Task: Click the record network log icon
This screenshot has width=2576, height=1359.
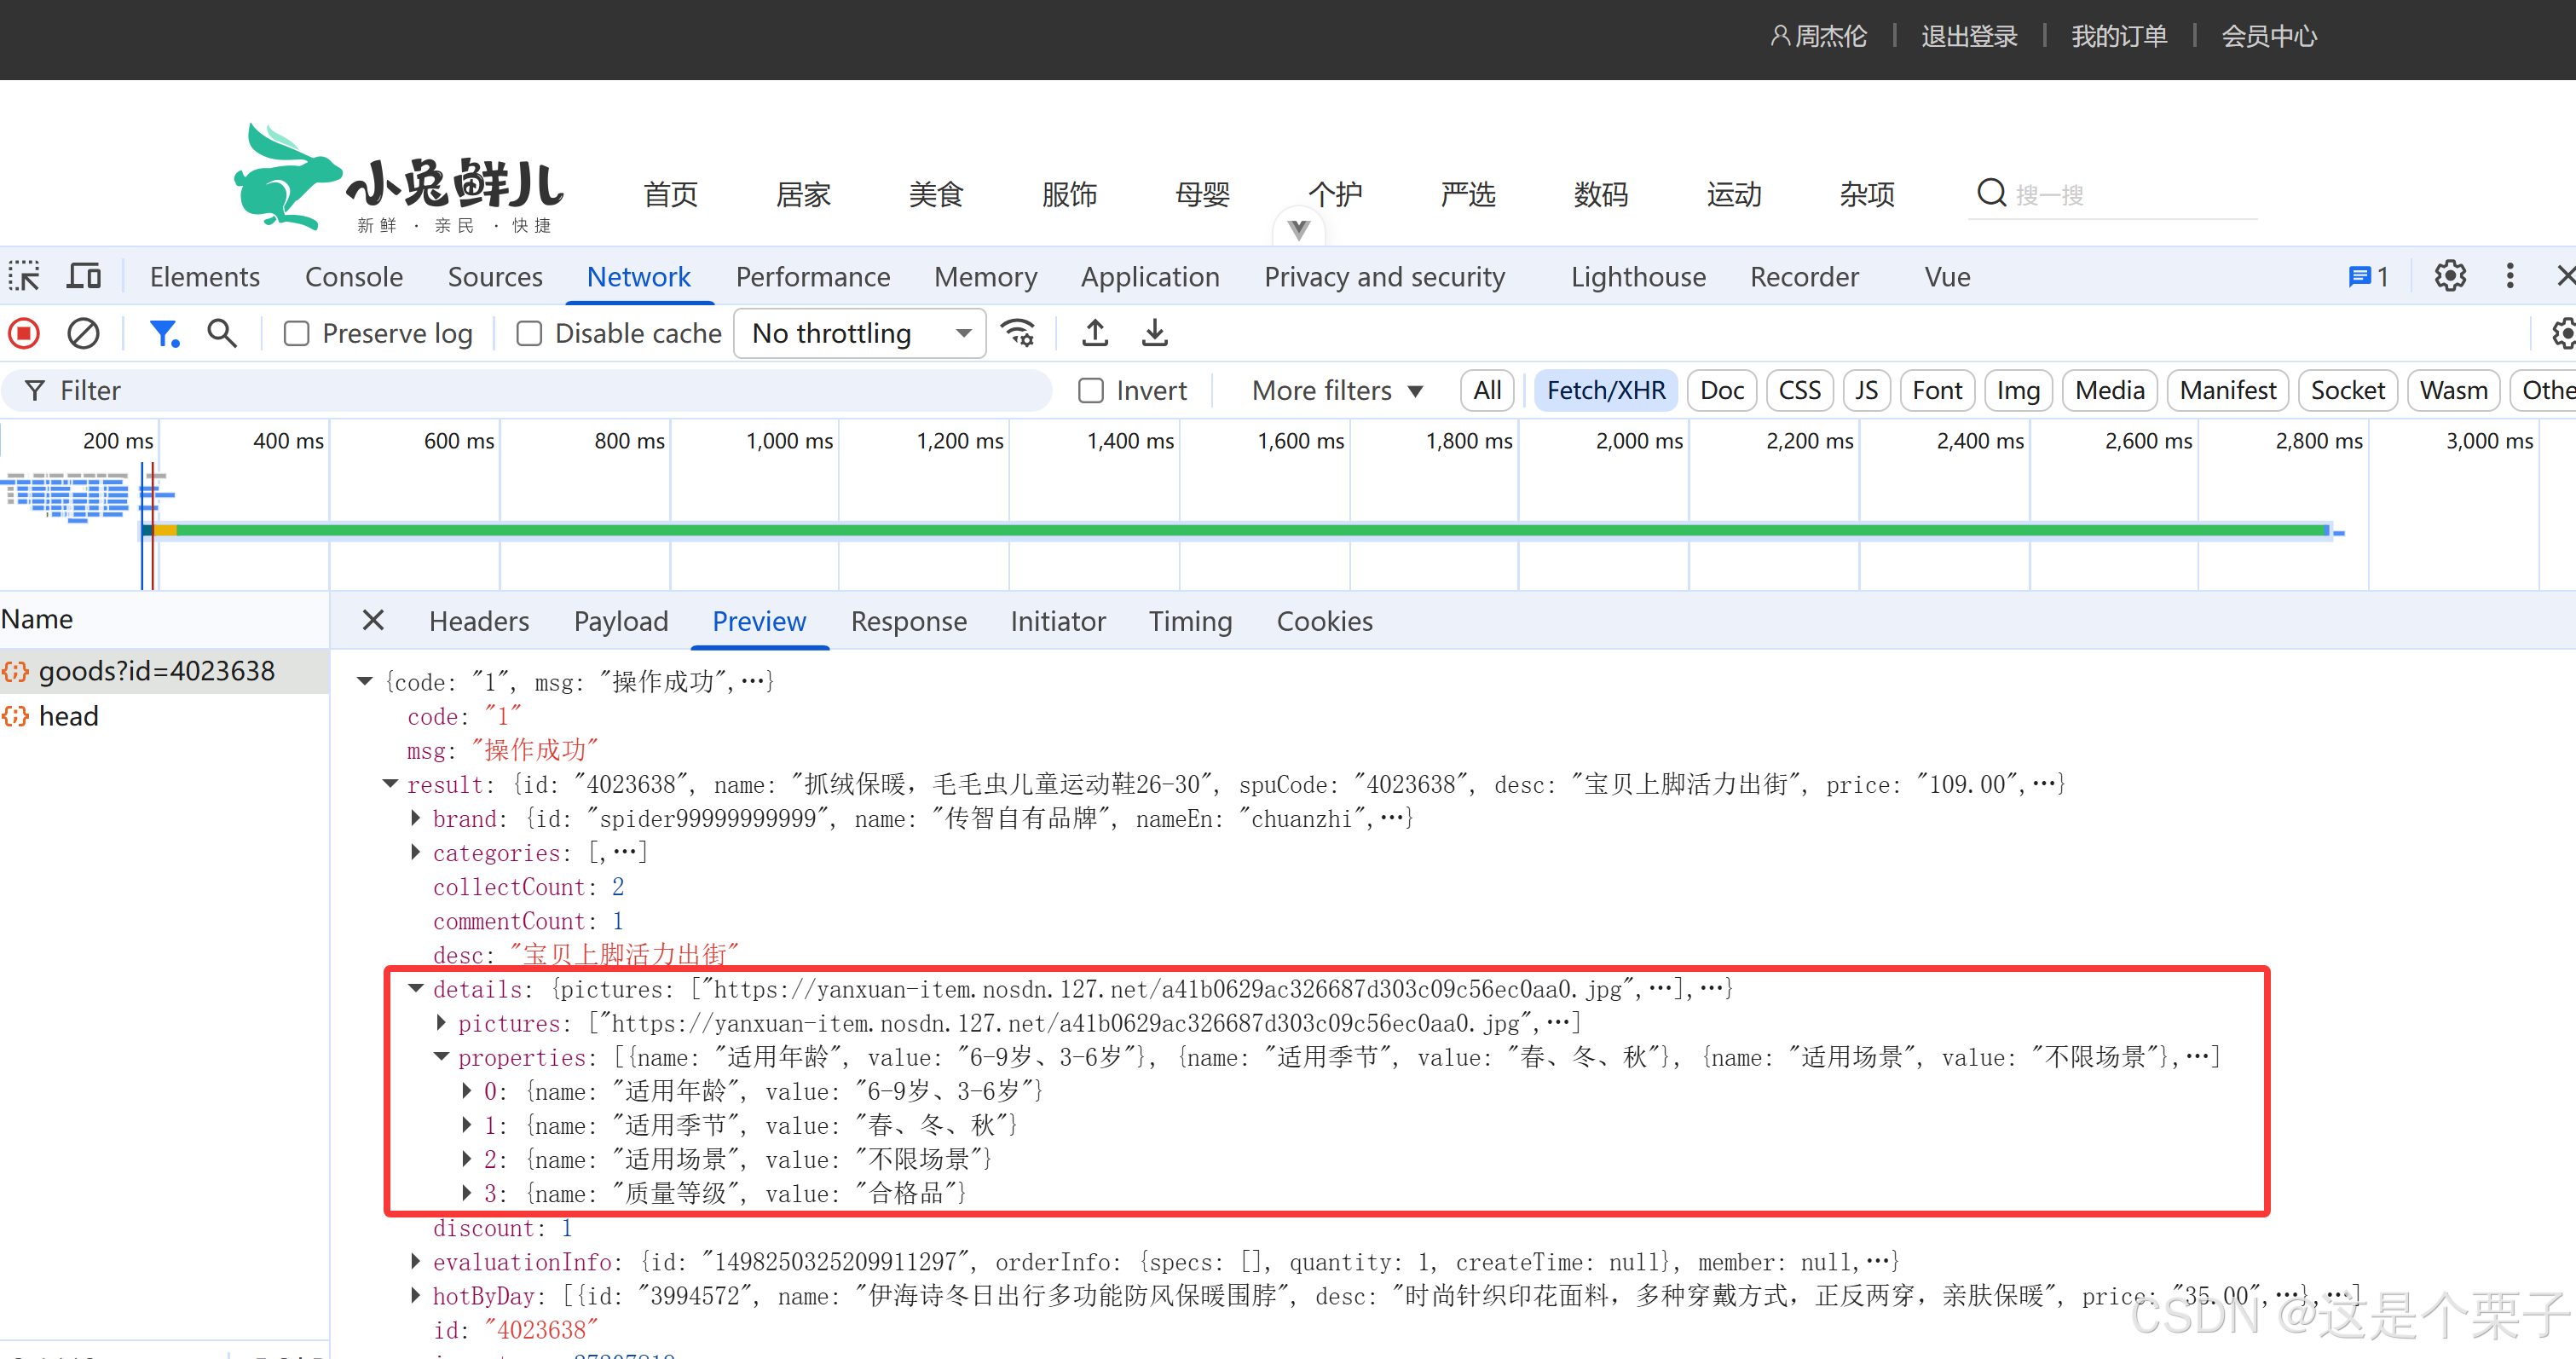Action: coord(25,333)
